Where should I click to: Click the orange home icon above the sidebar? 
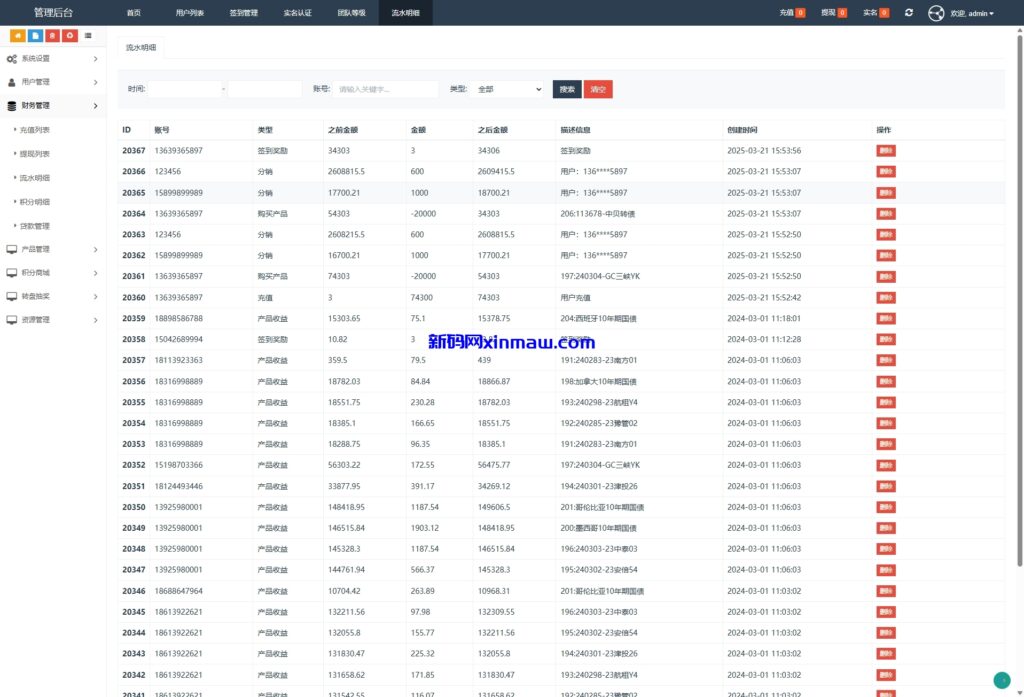click(17, 35)
